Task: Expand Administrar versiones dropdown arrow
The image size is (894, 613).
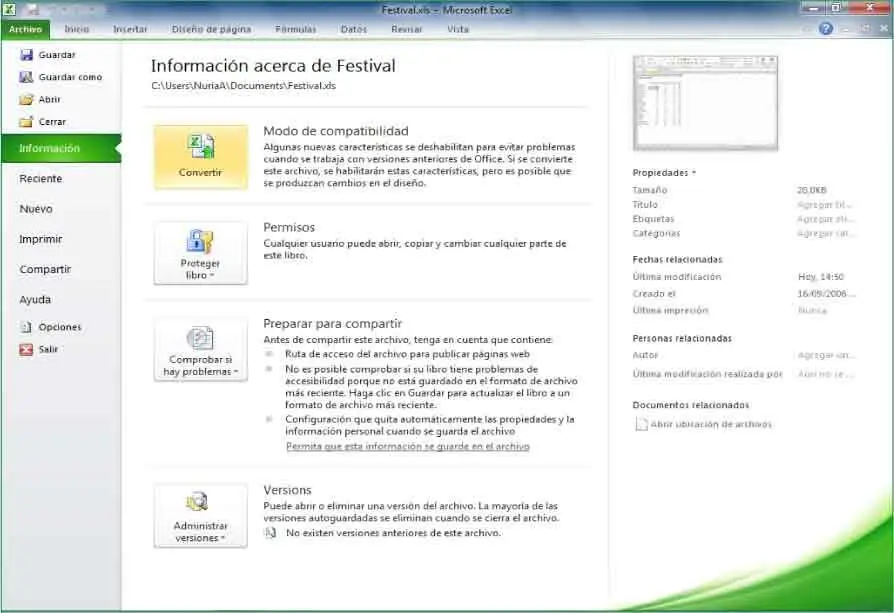Action: (222, 538)
